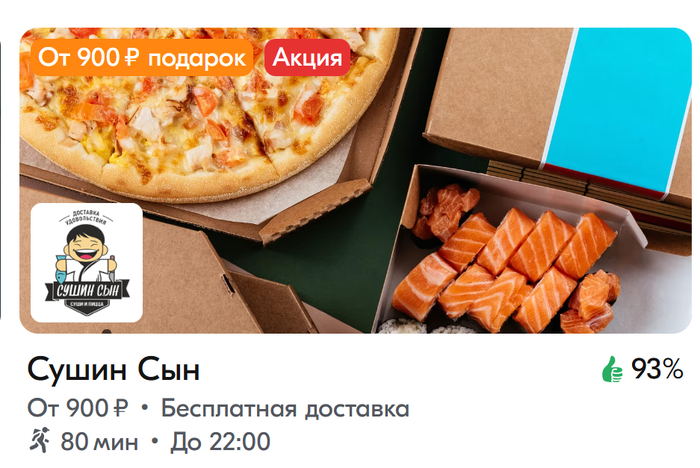This screenshot has height=468, width=700.
Task: Open the 93% rating value
Action: pos(657,369)
